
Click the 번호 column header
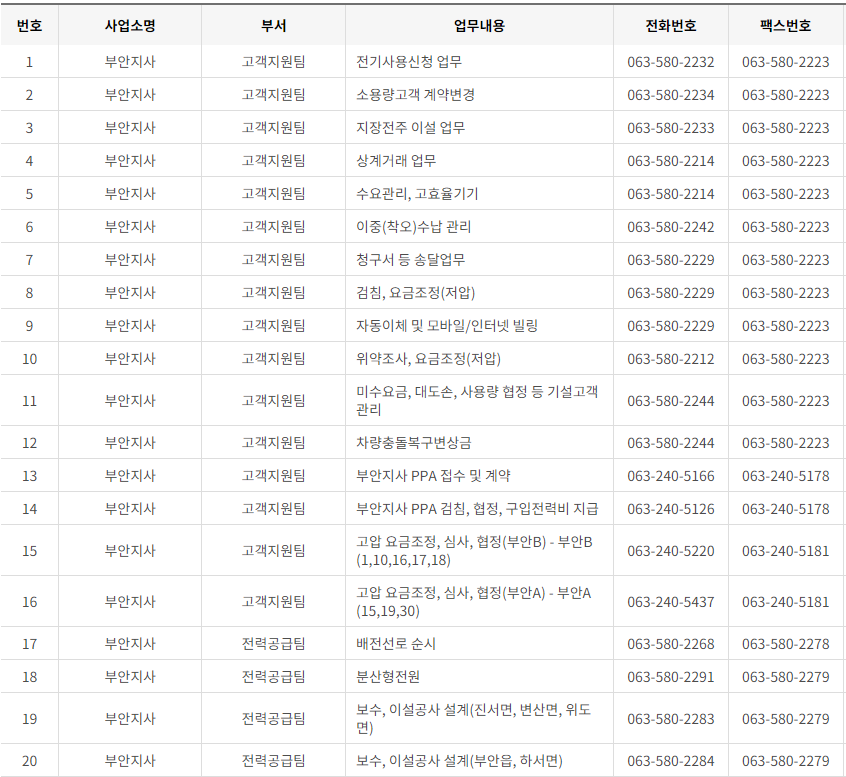pyautogui.click(x=30, y=27)
